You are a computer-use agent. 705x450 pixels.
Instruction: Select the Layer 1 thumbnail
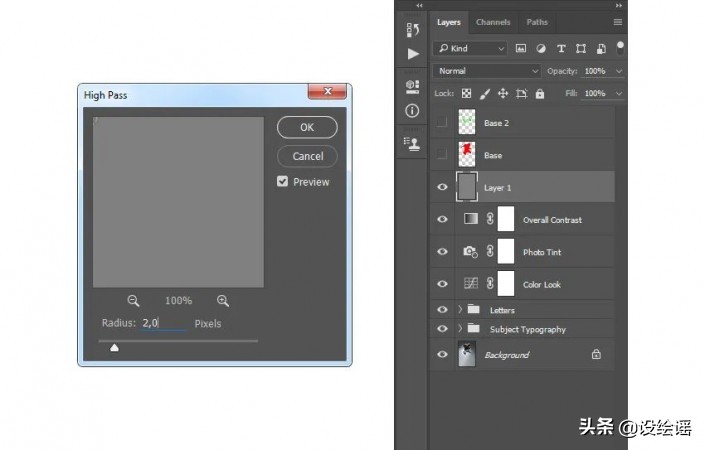[x=467, y=187]
